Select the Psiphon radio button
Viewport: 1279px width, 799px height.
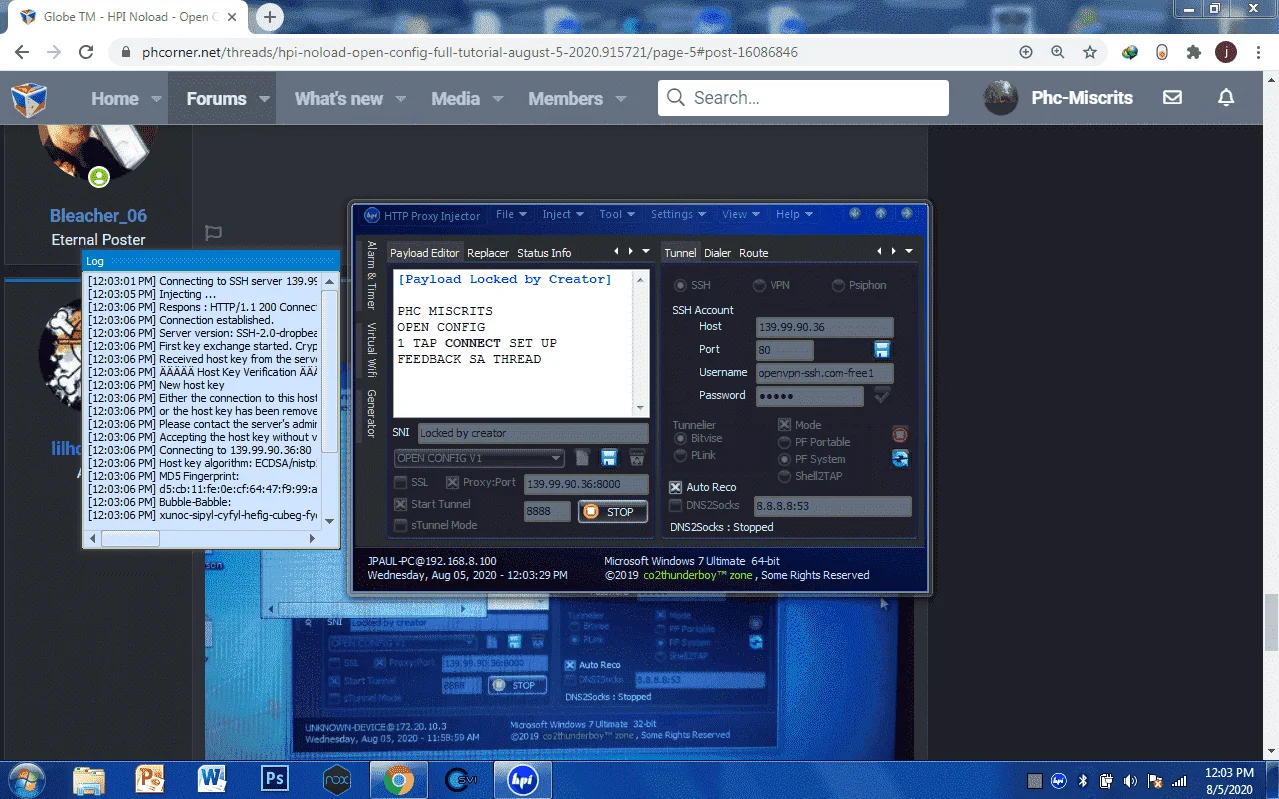click(838, 286)
